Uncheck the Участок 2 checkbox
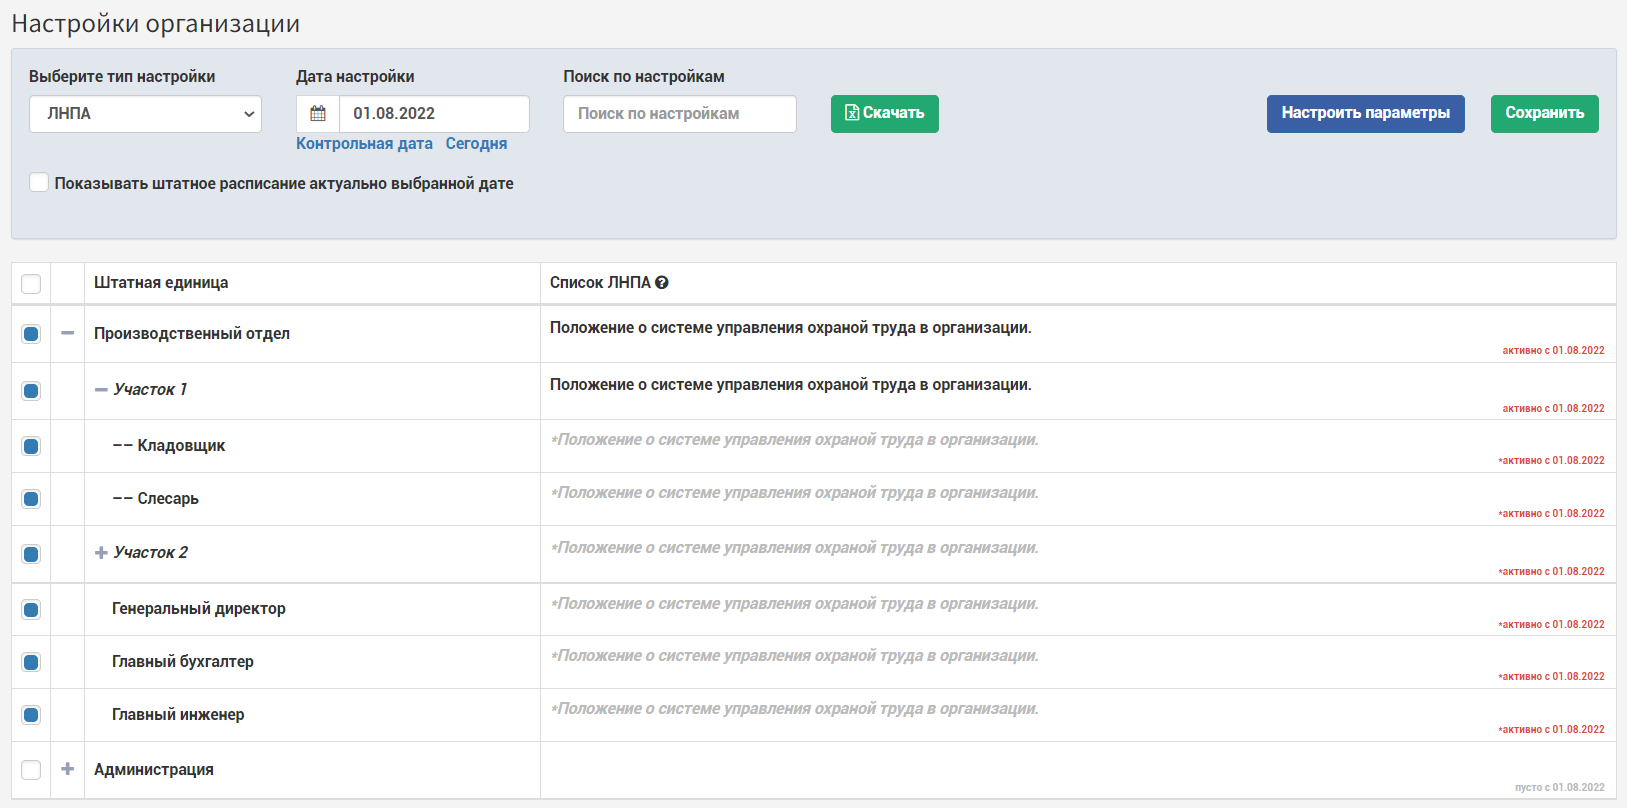Viewport: 1627px width, 808px height. [x=31, y=554]
